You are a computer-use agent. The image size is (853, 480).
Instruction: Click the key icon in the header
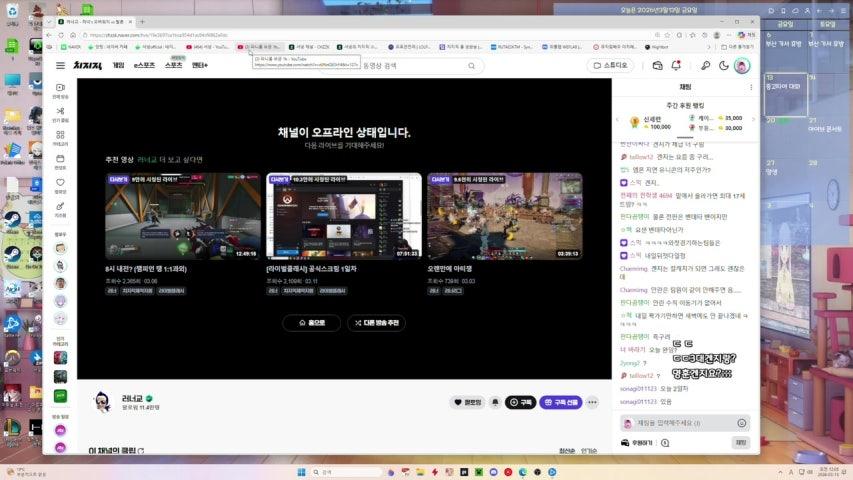(x=705, y=65)
